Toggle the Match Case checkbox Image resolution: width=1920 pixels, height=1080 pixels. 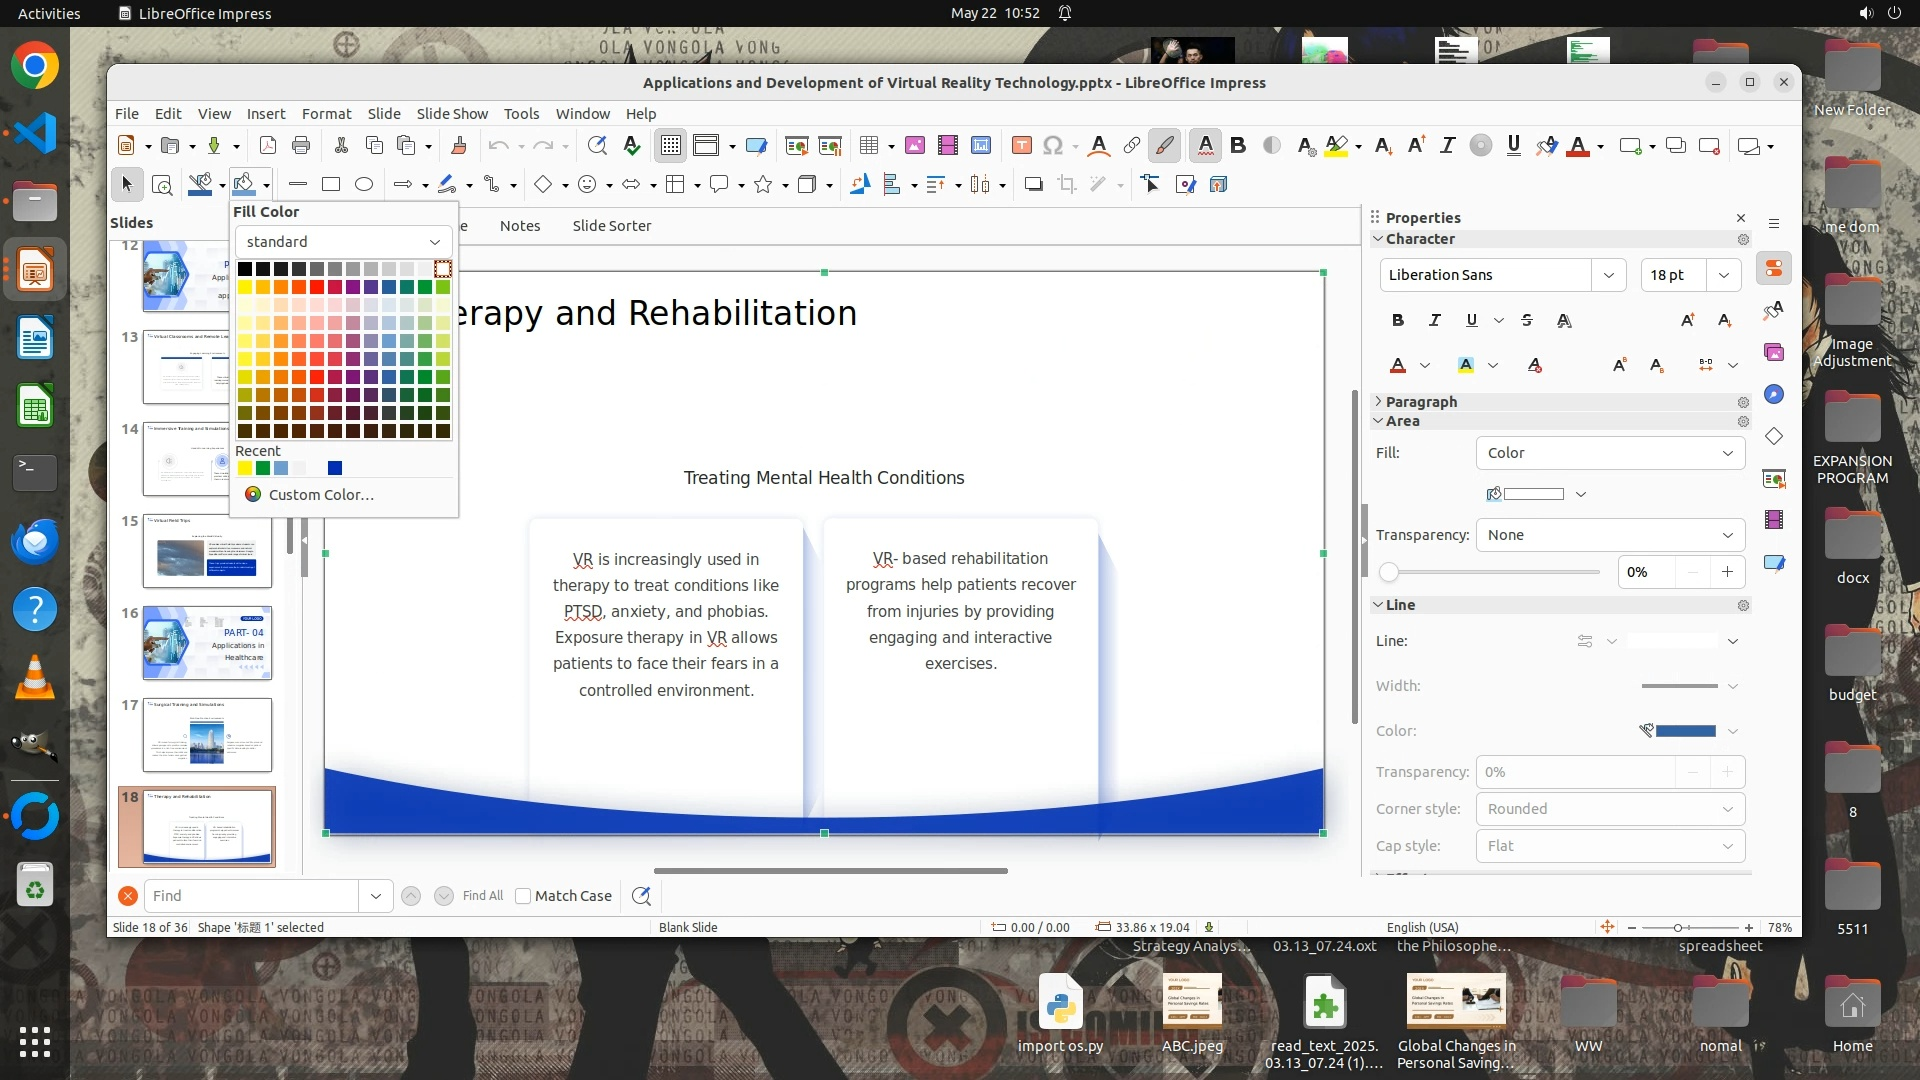[523, 896]
